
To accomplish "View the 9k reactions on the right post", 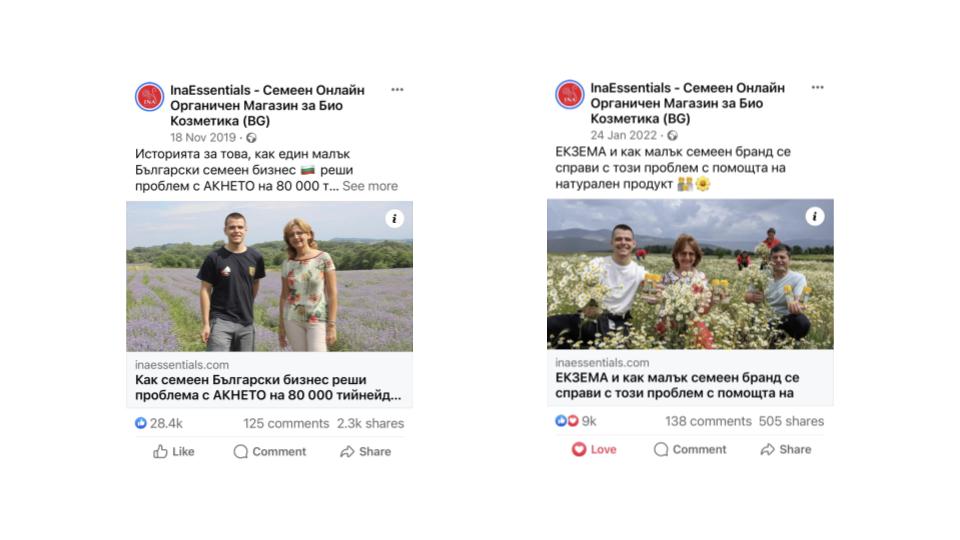I will point(577,421).
